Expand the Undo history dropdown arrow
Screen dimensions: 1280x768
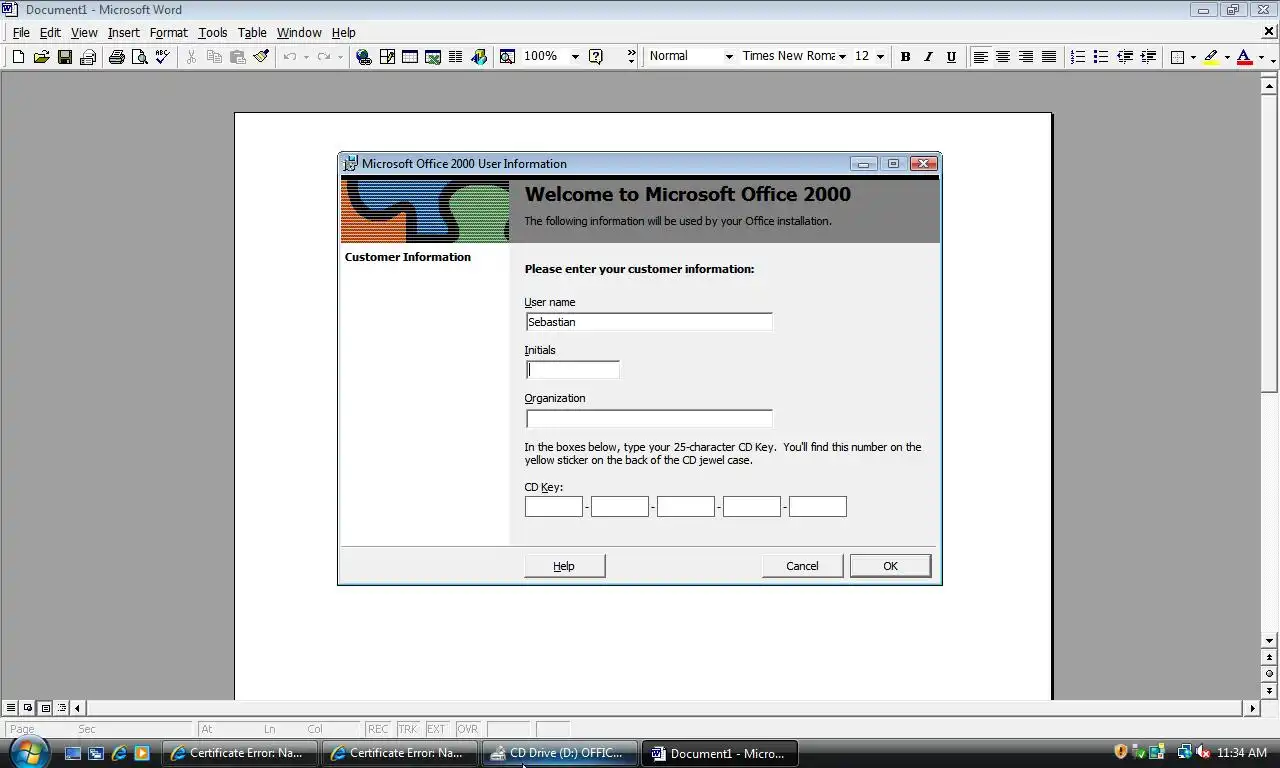pos(306,57)
